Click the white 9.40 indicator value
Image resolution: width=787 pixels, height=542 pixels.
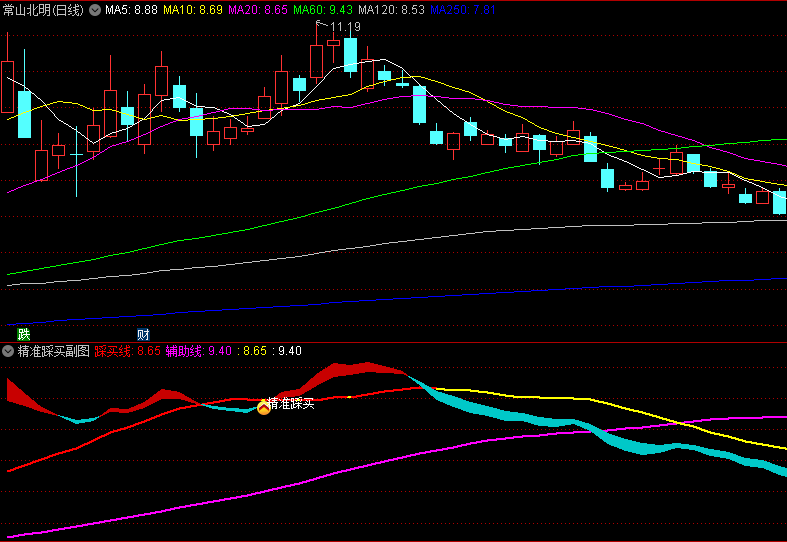[290, 351]
